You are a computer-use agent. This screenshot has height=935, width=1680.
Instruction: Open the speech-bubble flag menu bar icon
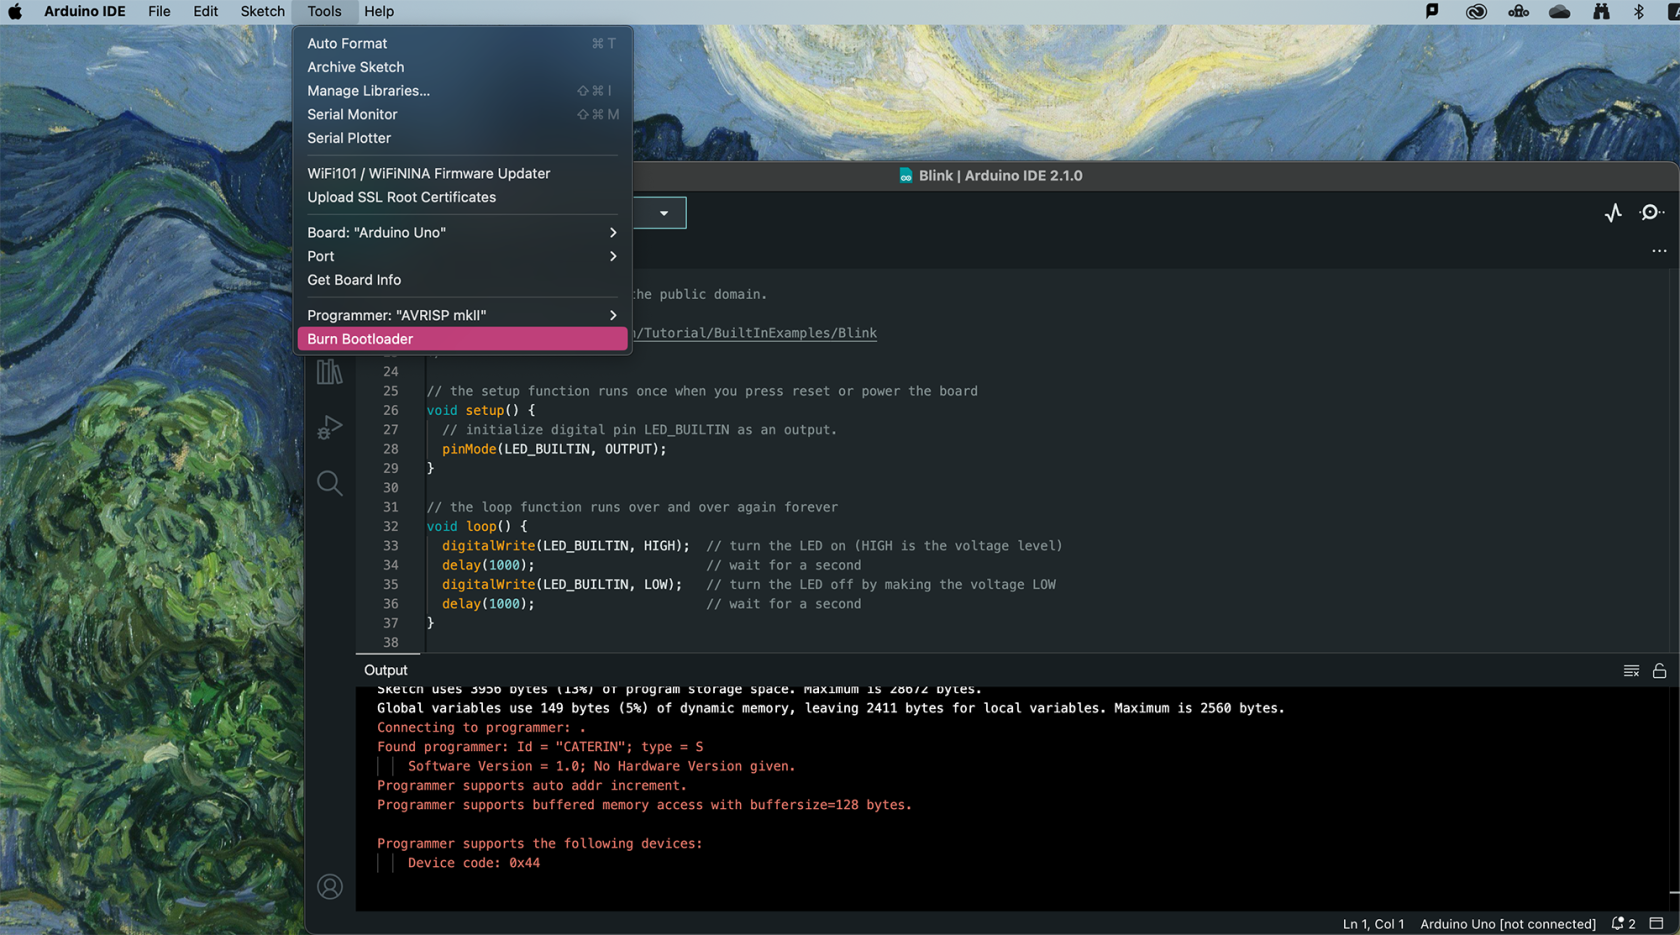point(1432,12)
